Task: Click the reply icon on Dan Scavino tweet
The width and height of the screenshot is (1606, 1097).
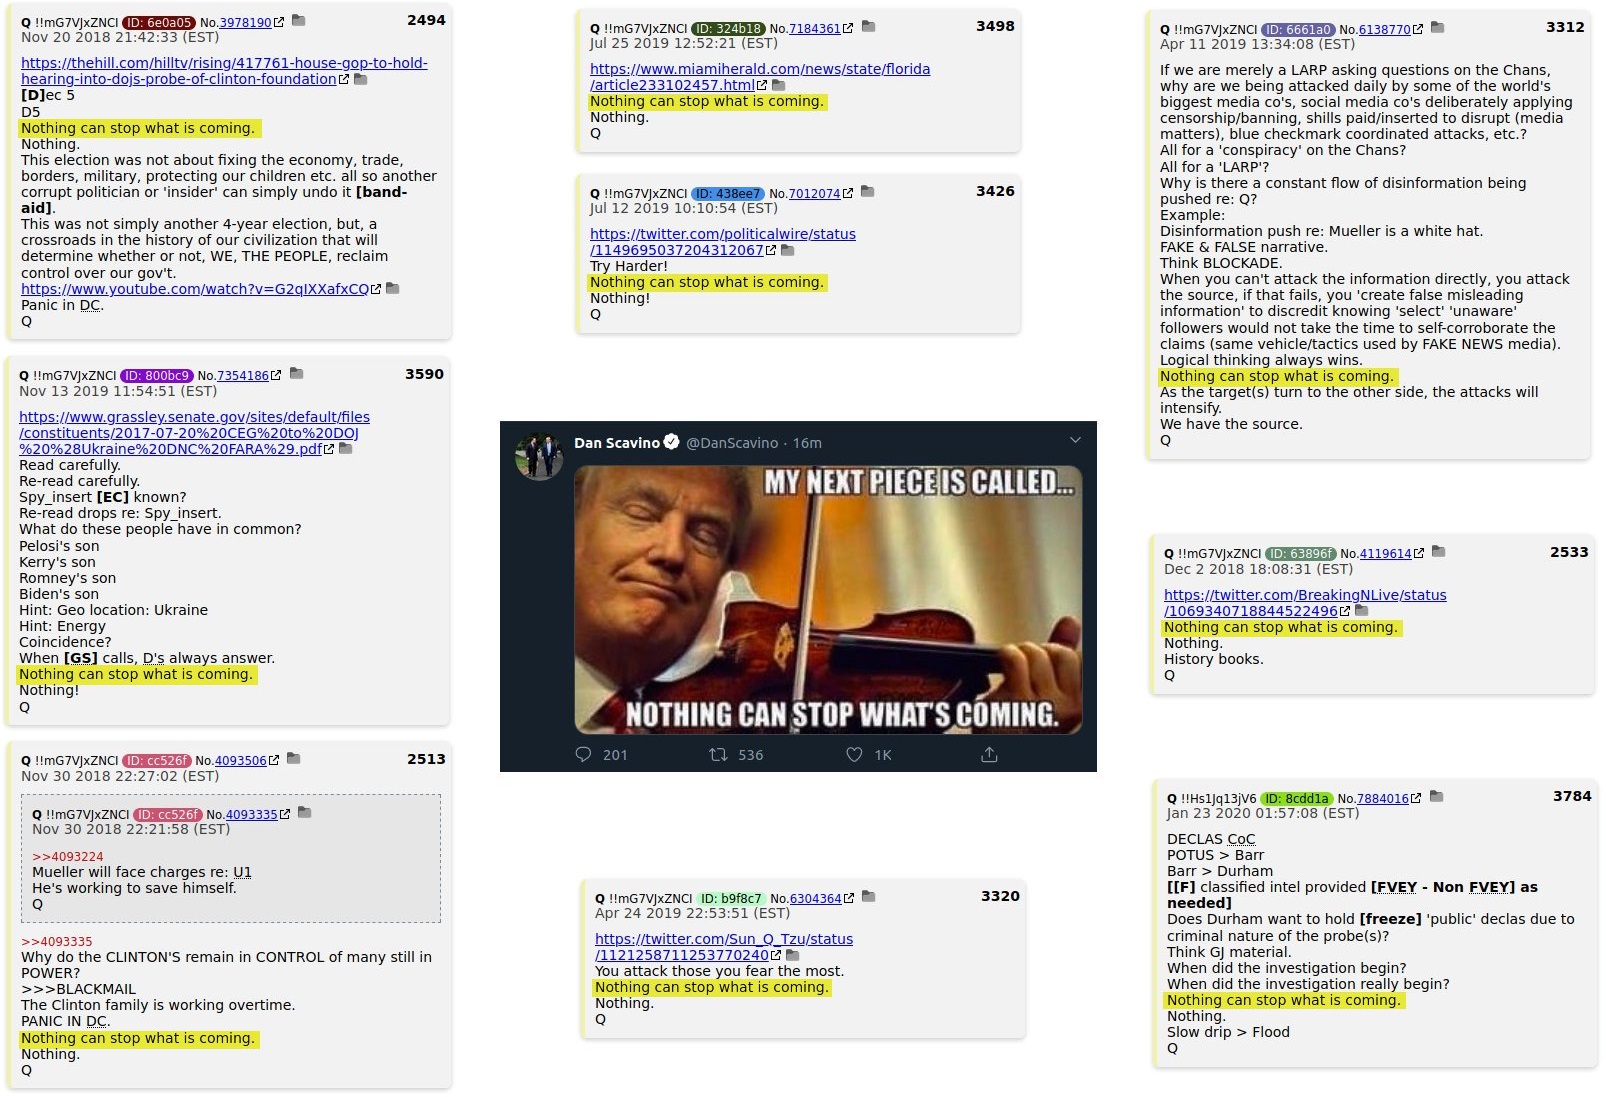Action: tap(583, 754)
